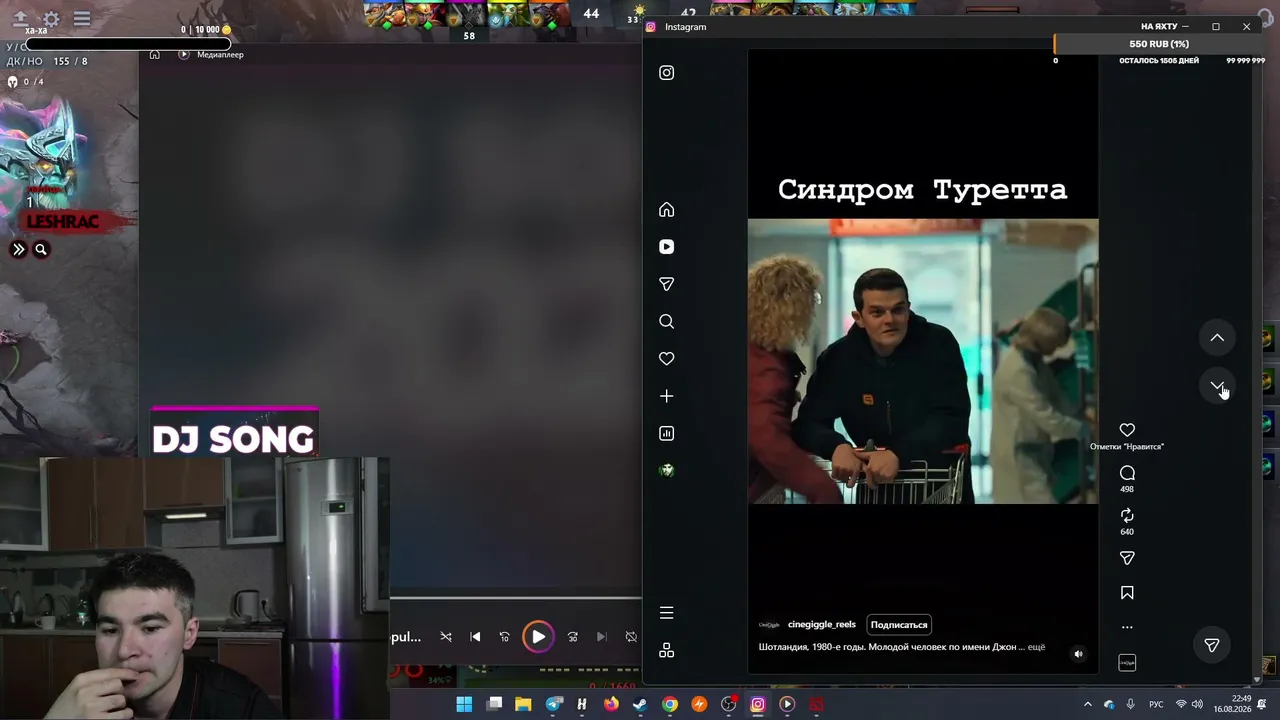
Task: Like the reel with the heart icon
Action: (x=1127, y=430)
